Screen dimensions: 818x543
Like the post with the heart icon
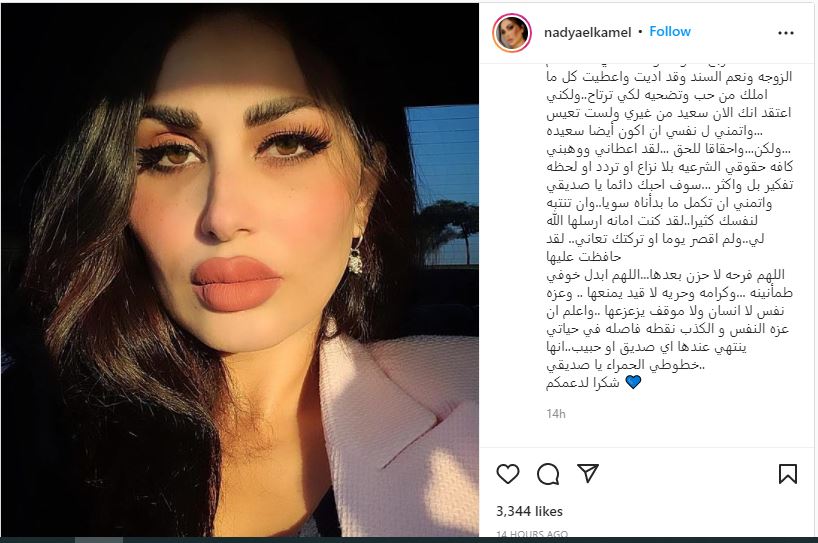tap(508, 474)
